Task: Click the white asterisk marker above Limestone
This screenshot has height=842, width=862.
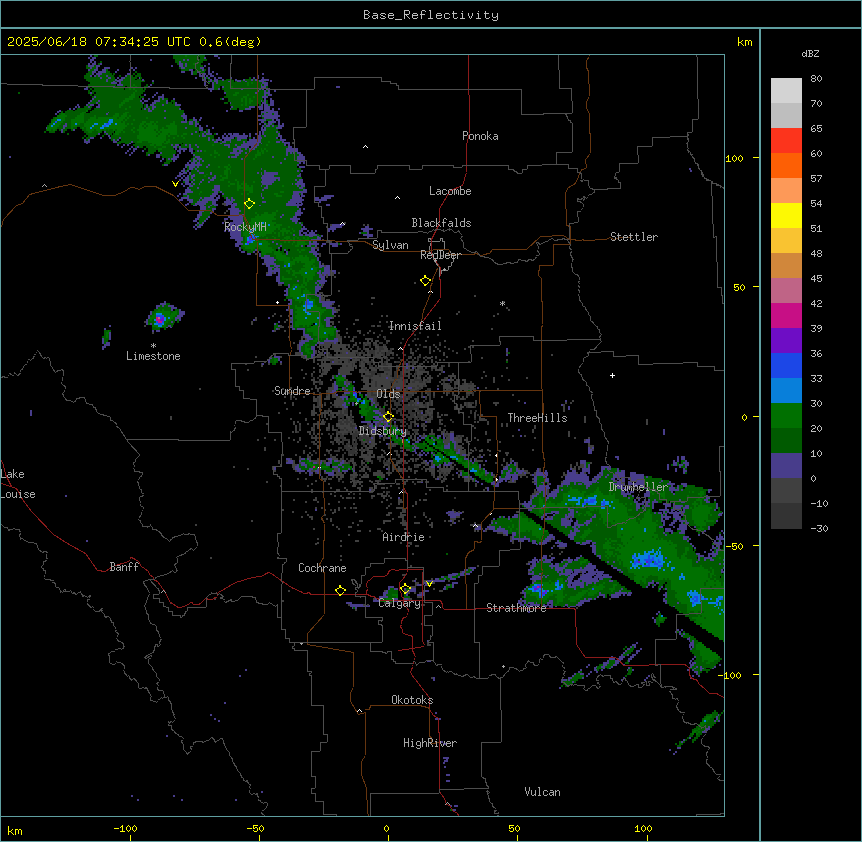Action: pyautogui.click(x=153, y=345)
